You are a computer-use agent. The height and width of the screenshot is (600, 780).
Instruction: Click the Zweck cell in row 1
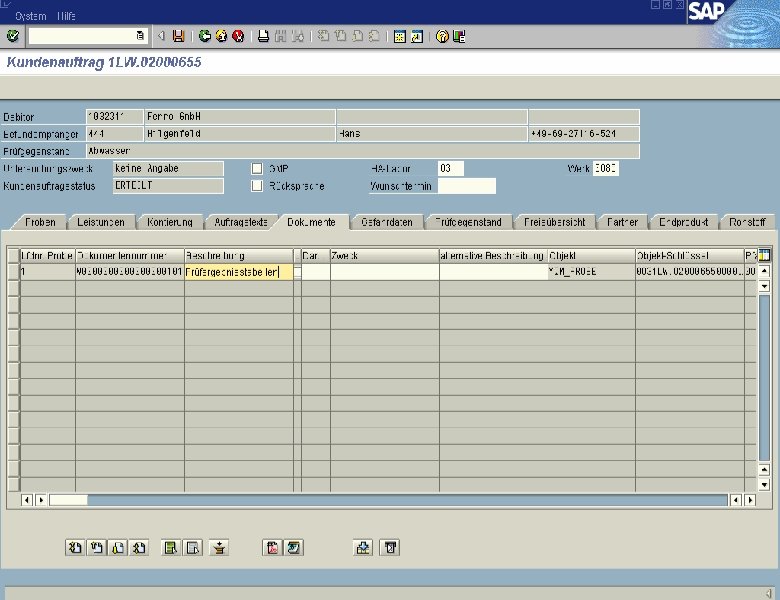pyautogui.click(x=385, y=272)
